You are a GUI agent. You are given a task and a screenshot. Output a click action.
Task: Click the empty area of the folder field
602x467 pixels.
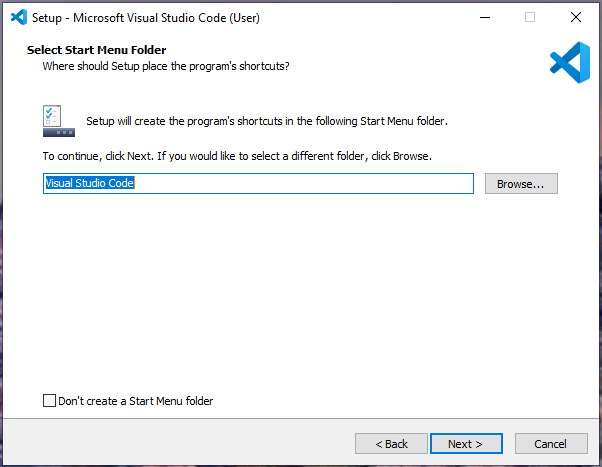(x=300, y=184)
